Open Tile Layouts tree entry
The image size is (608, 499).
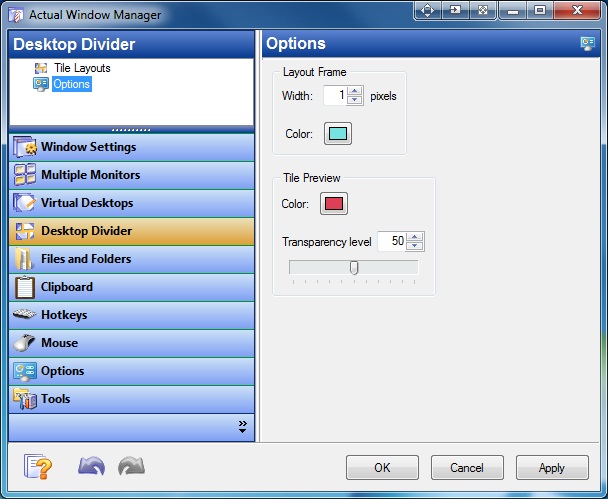[82, 68]
